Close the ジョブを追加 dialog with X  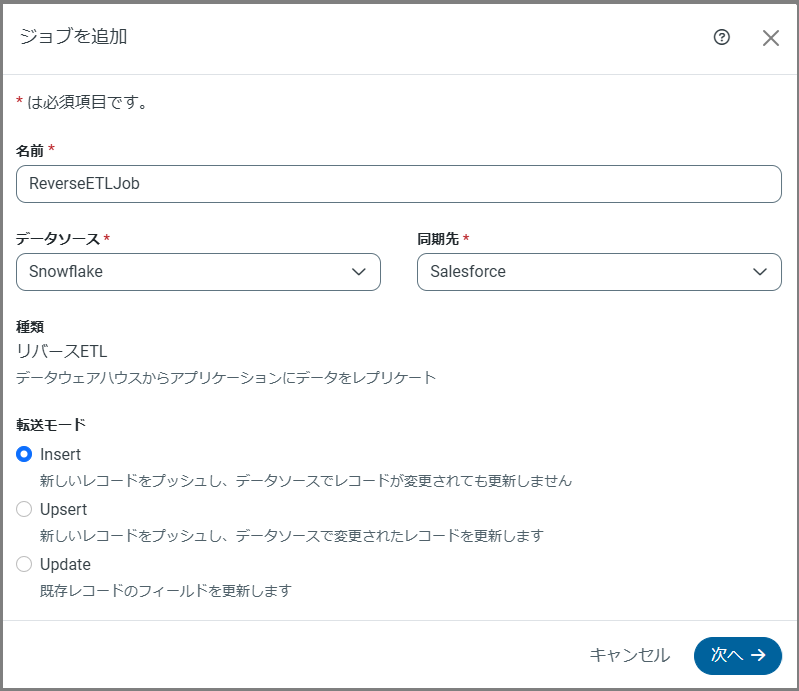point(770,38)
